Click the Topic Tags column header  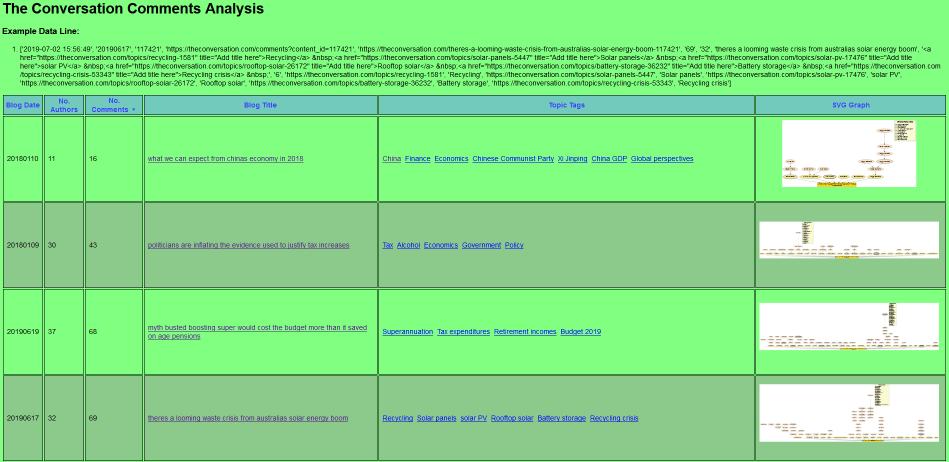[566, 105]
